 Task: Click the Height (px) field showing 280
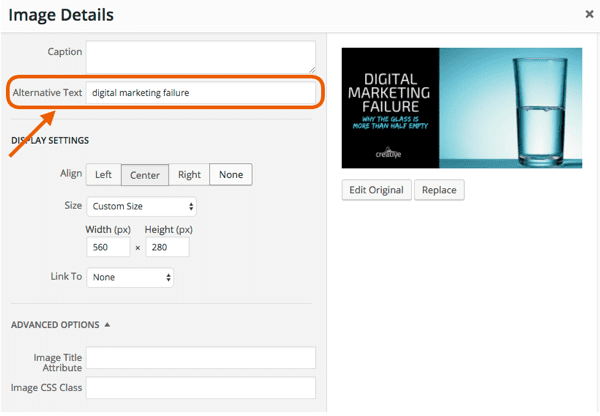(168, 247)
